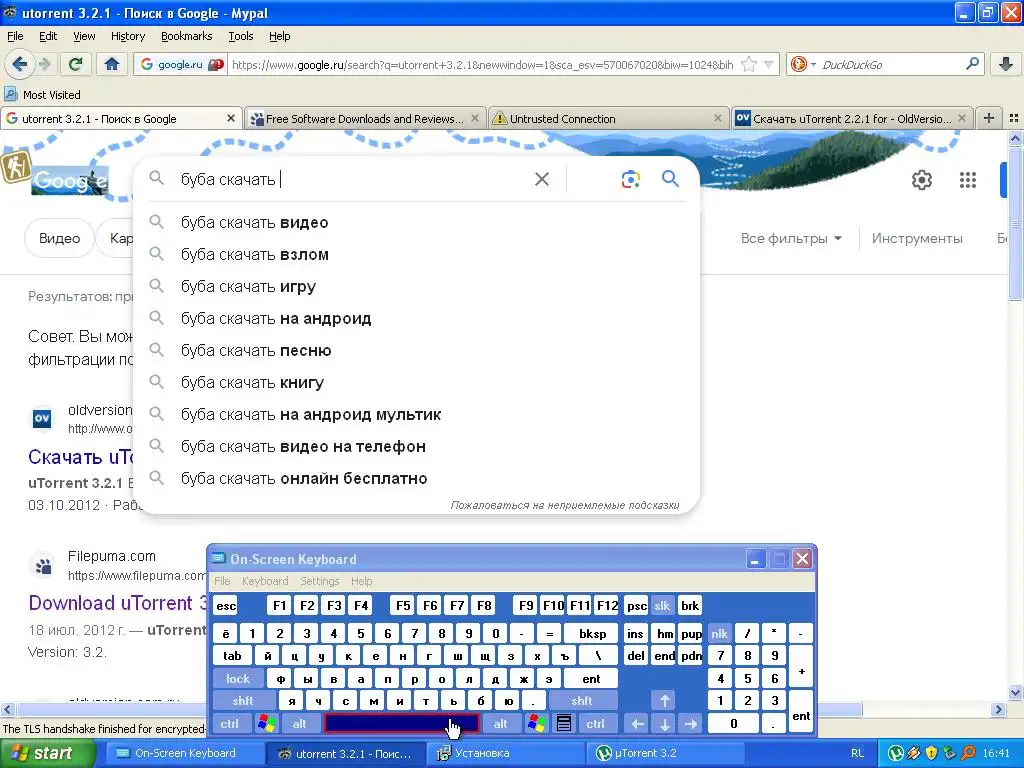This screenshot has height=768, width=1024.
Task: Toggle the left shft key on On-Screen Keyboard
Action: click(x=243, y=701)
